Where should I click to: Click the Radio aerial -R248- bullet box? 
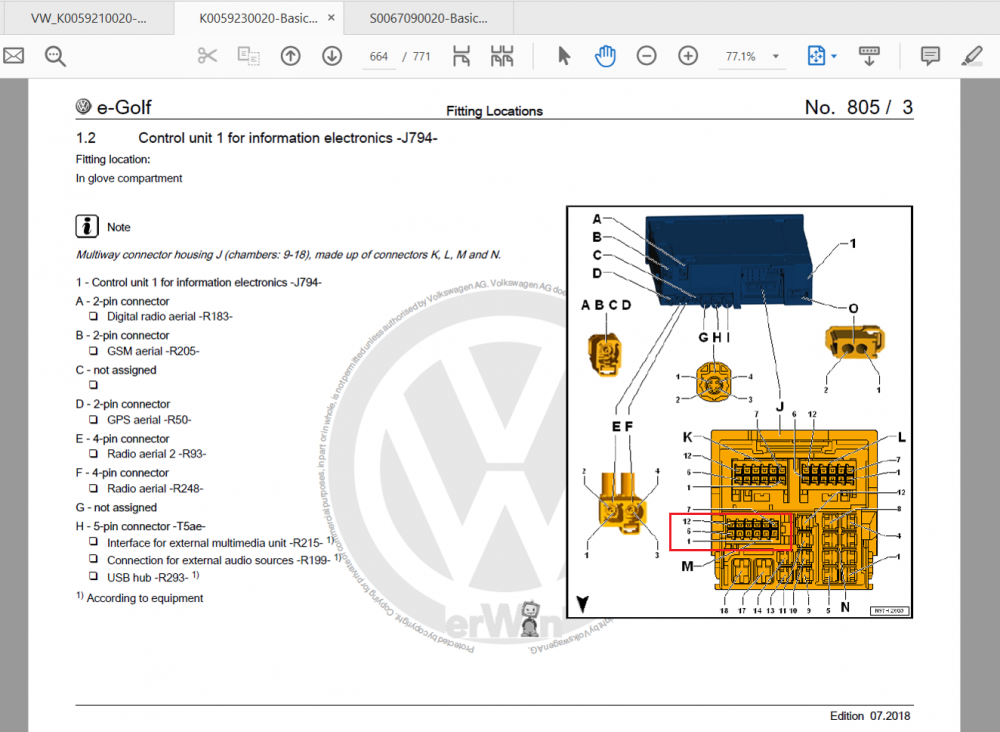(x=94, y=488)
